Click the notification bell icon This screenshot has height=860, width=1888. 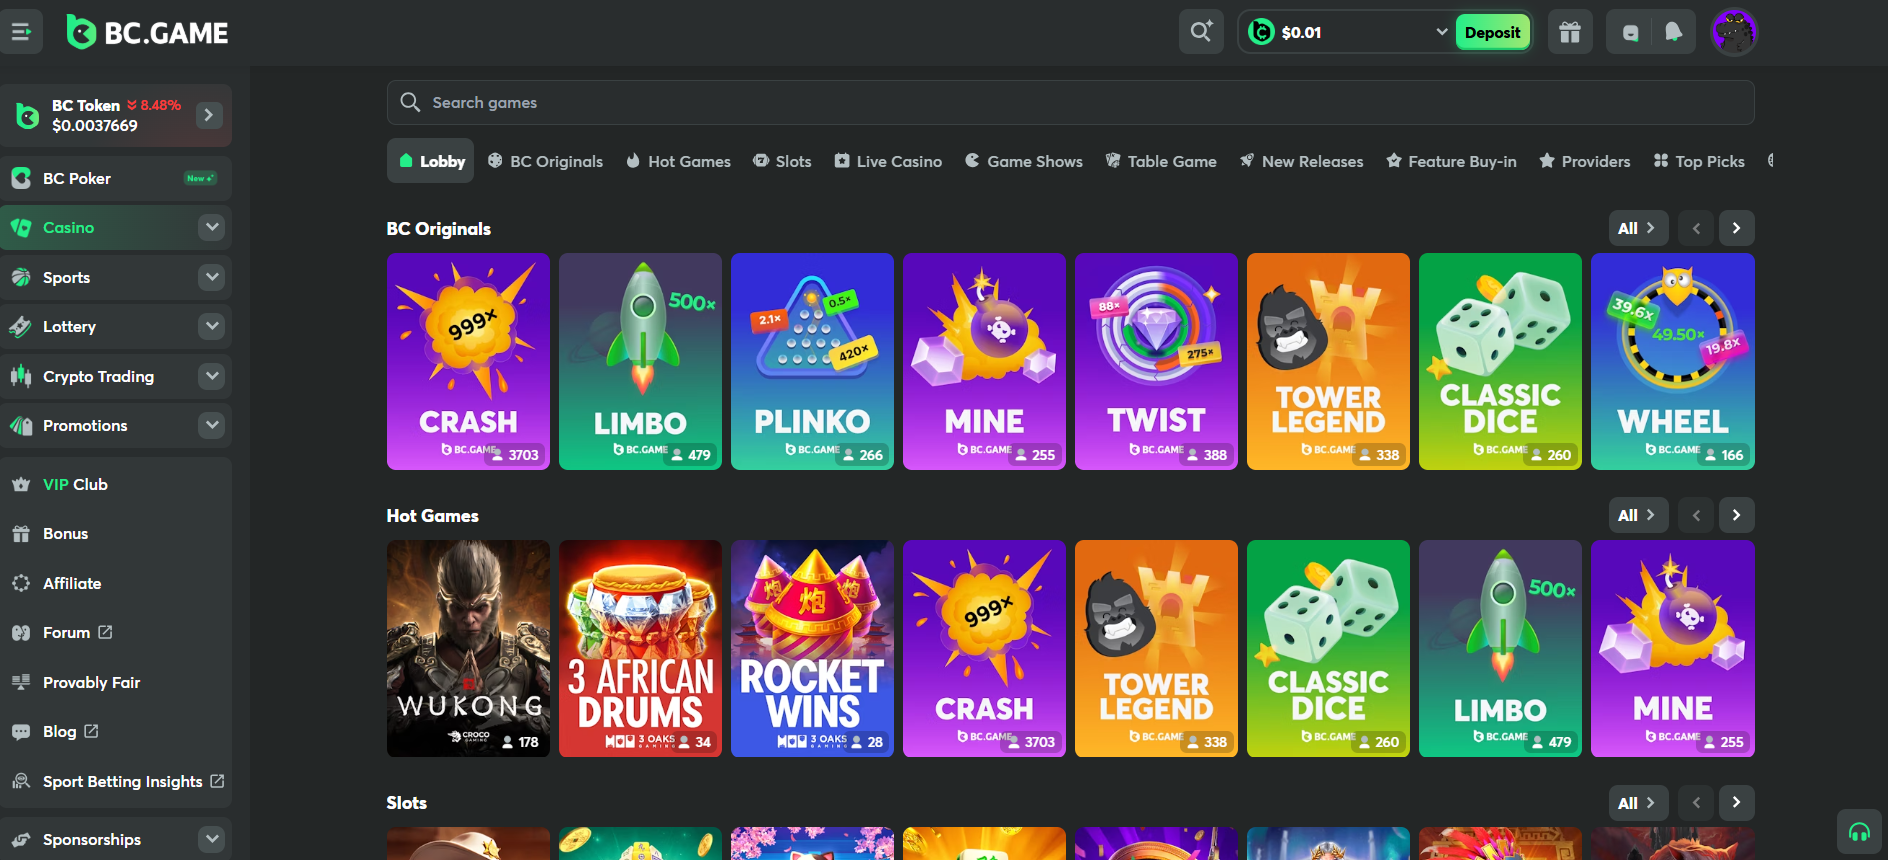coord(1673,32)
